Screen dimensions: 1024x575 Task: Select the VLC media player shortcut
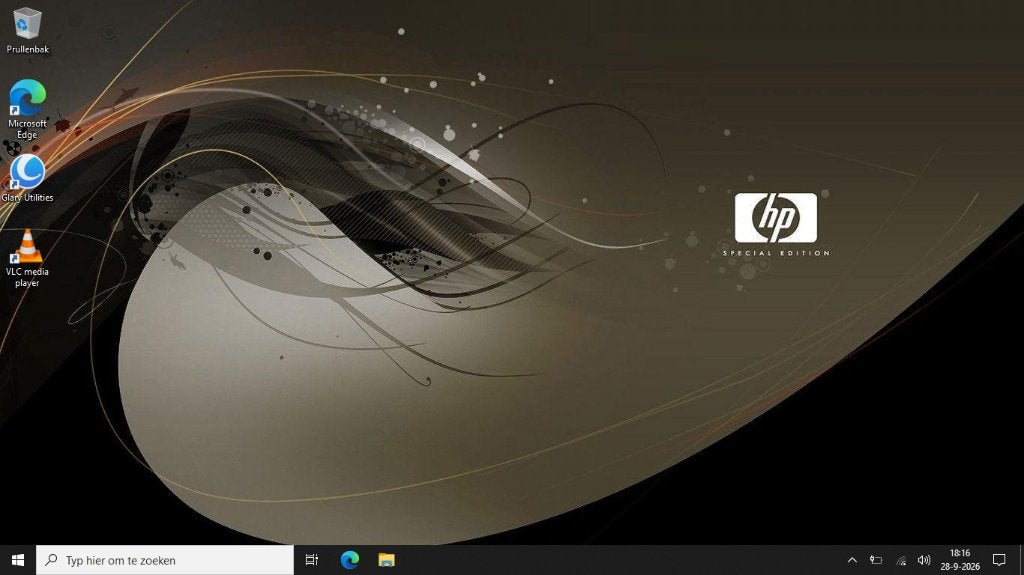[x=27, y=258]
